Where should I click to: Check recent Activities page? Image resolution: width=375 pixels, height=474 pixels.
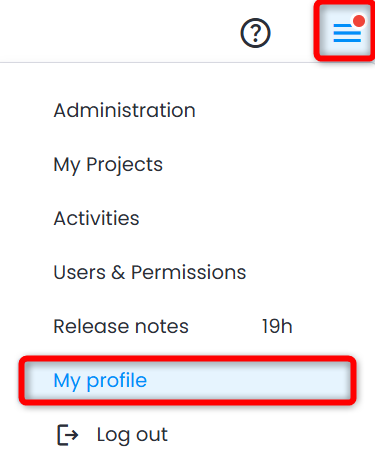click(96, 218)
